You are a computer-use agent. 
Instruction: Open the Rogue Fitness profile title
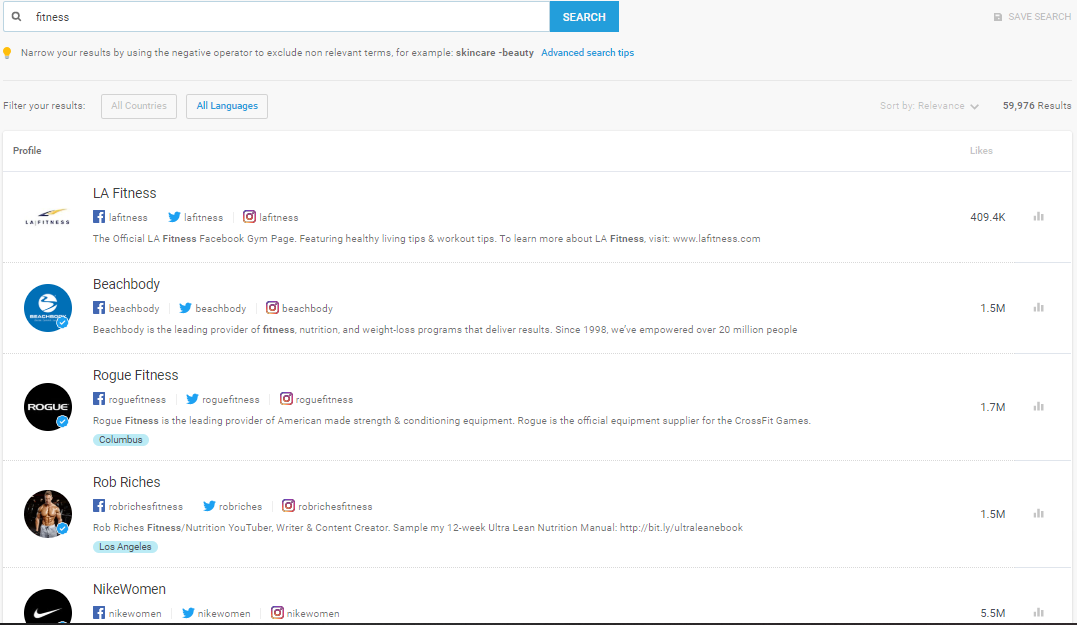135,375
